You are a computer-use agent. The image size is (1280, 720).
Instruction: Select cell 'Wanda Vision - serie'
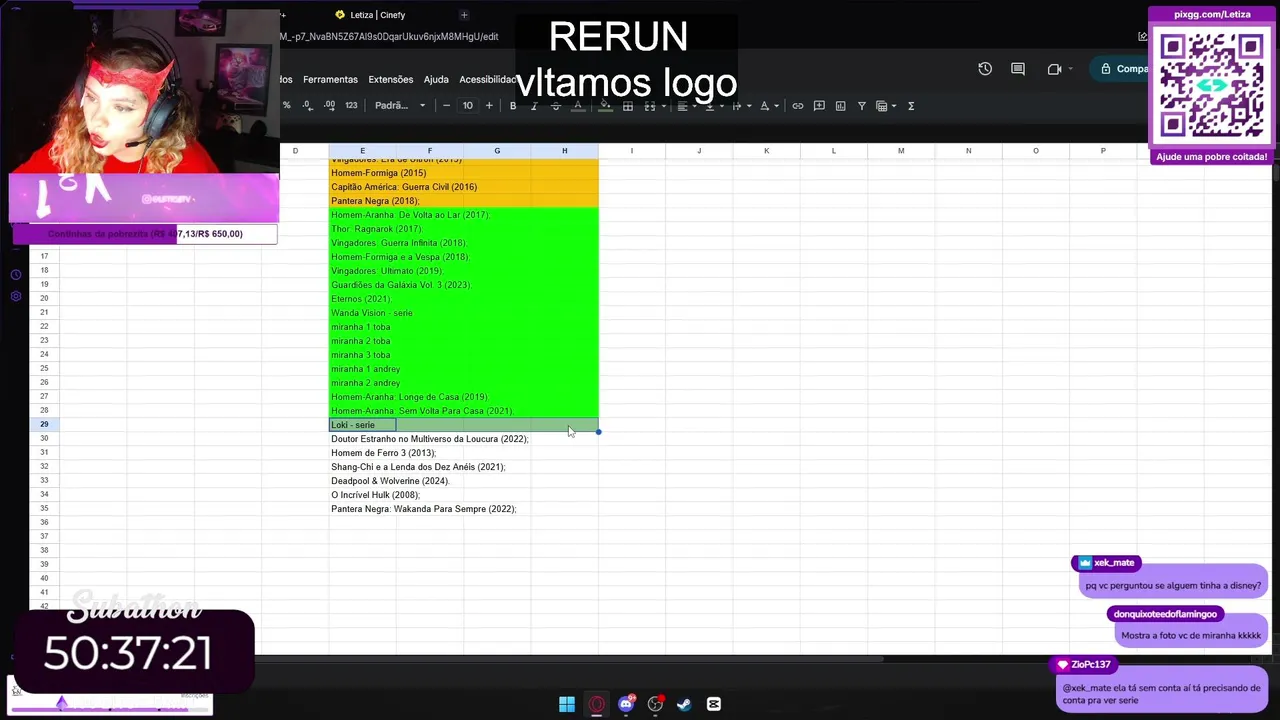[372, 313]
